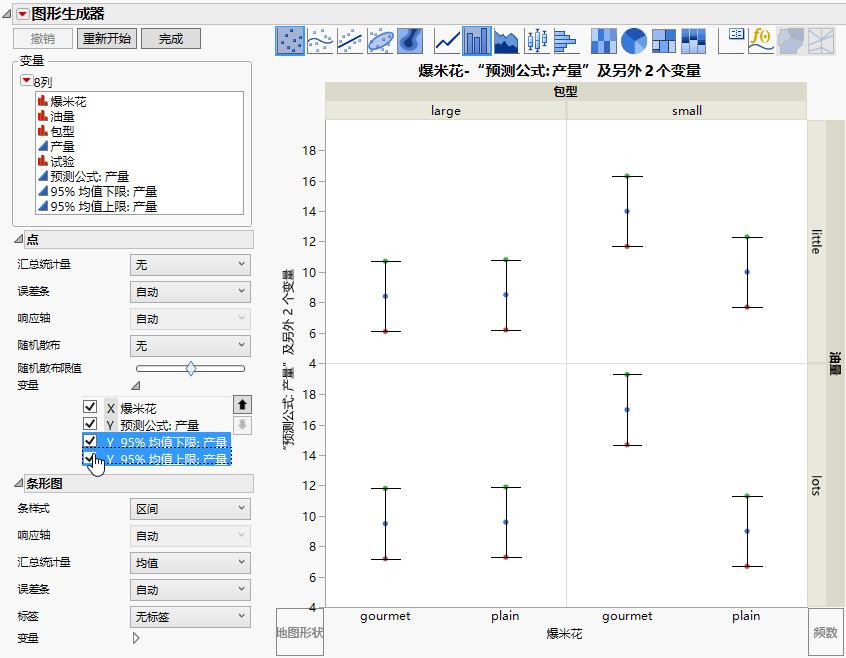Click the 随机散布限值 slider handle
Image resolution: width=846 pixels, height=658 pixels.
point(191,368)
